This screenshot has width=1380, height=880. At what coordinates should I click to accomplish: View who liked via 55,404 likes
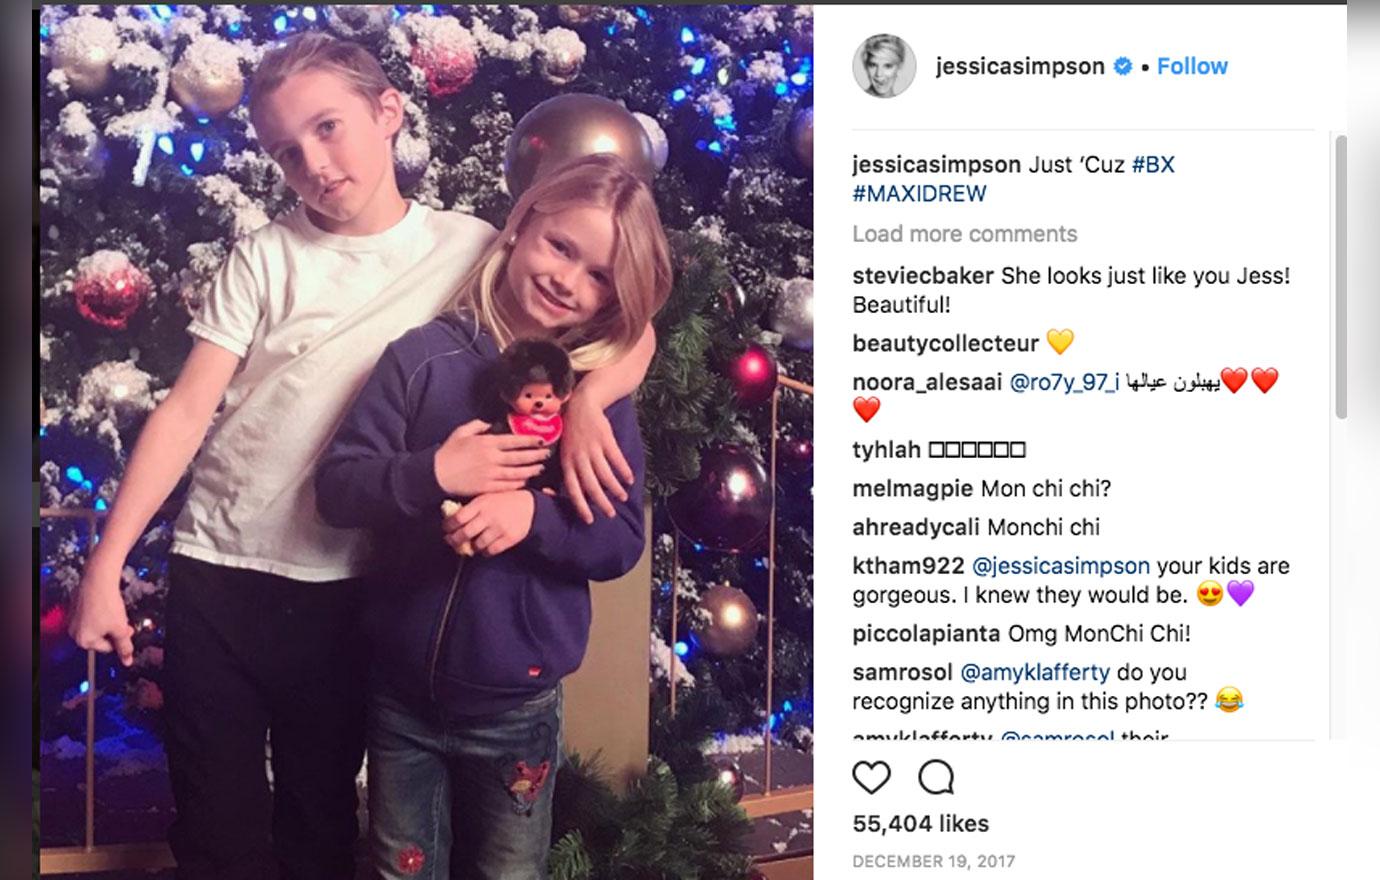tap(921, 824)
